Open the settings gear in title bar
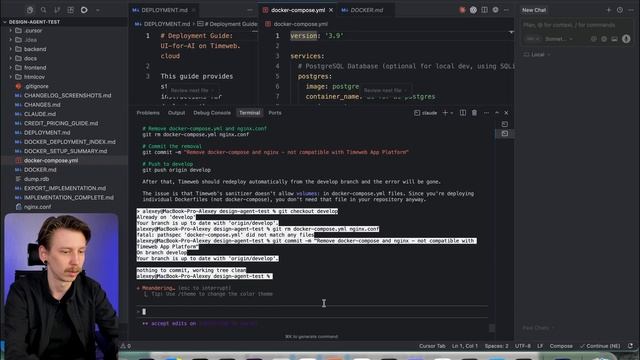Viewport: 640px width, 360px height. click(x=495, y=10)
